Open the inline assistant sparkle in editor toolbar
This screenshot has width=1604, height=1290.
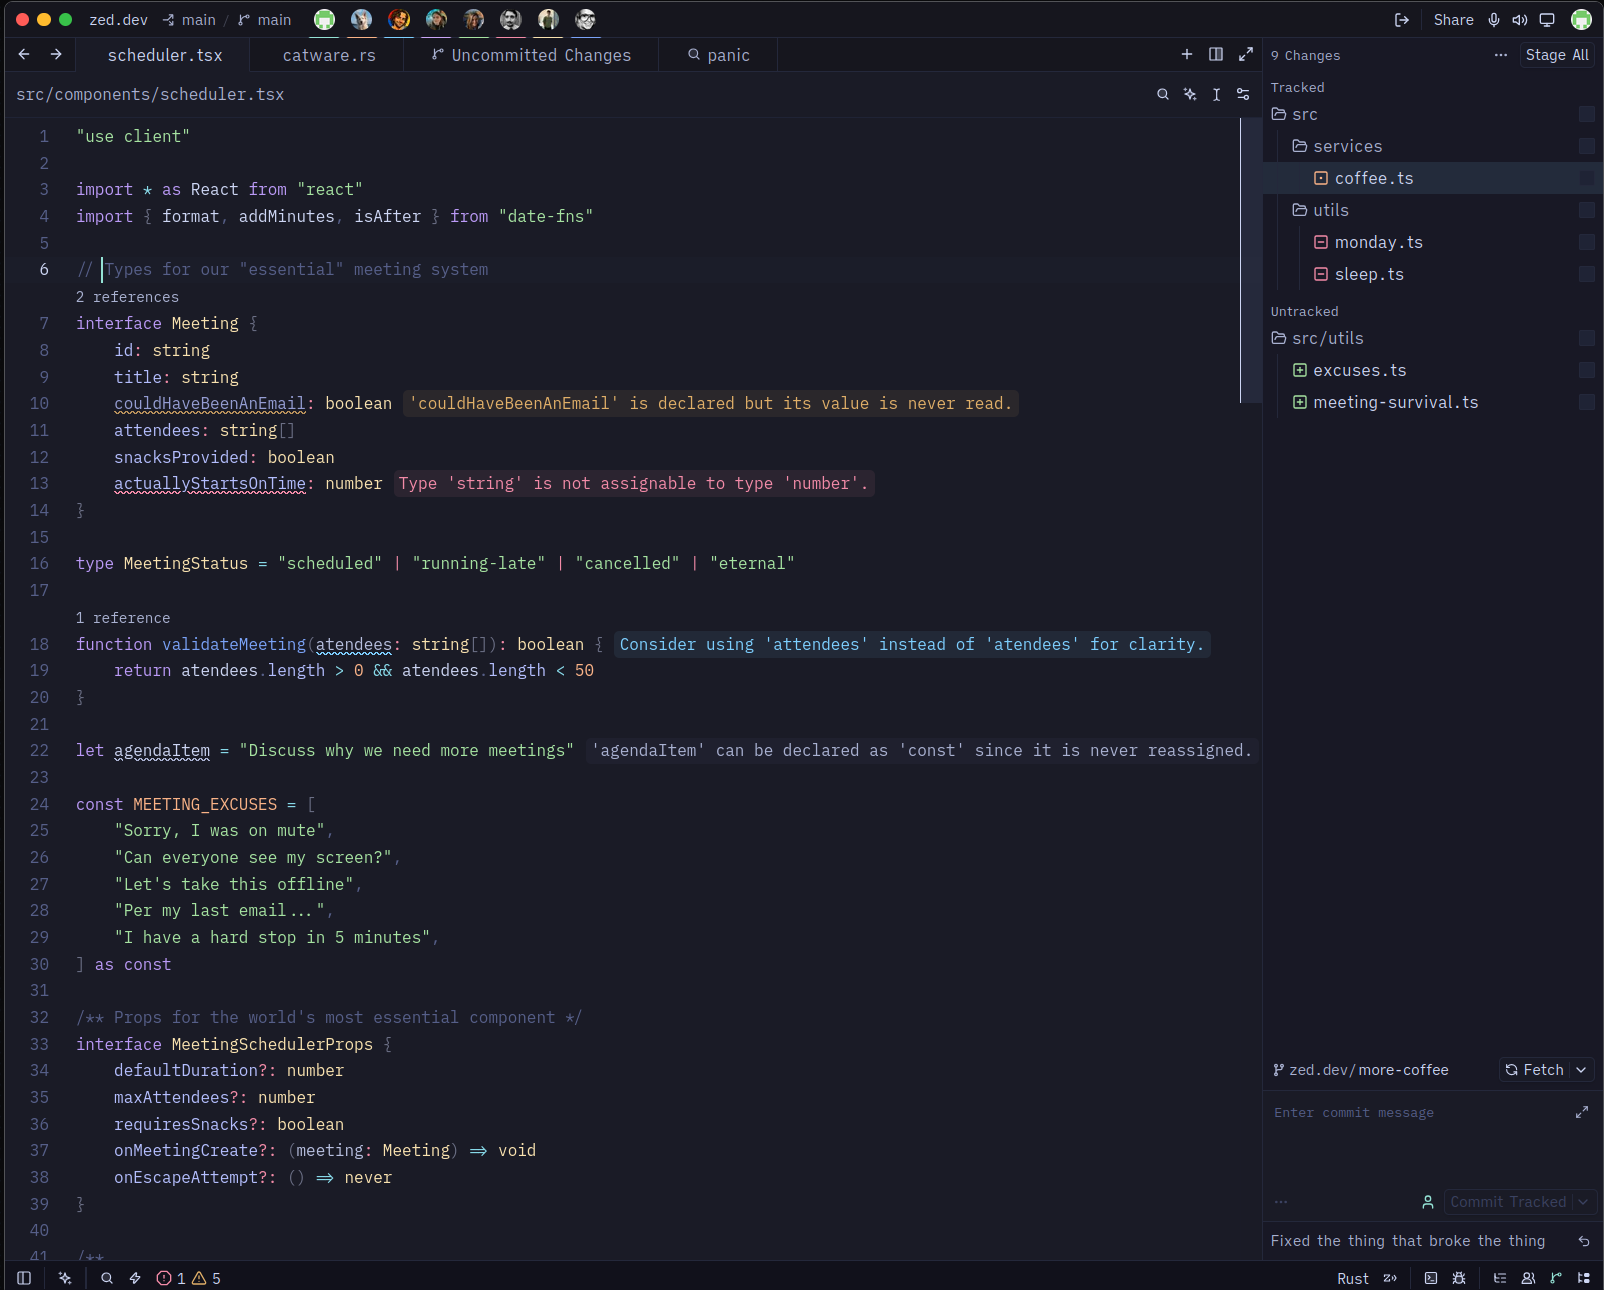pyautogui.click(x=1190, y=94)
